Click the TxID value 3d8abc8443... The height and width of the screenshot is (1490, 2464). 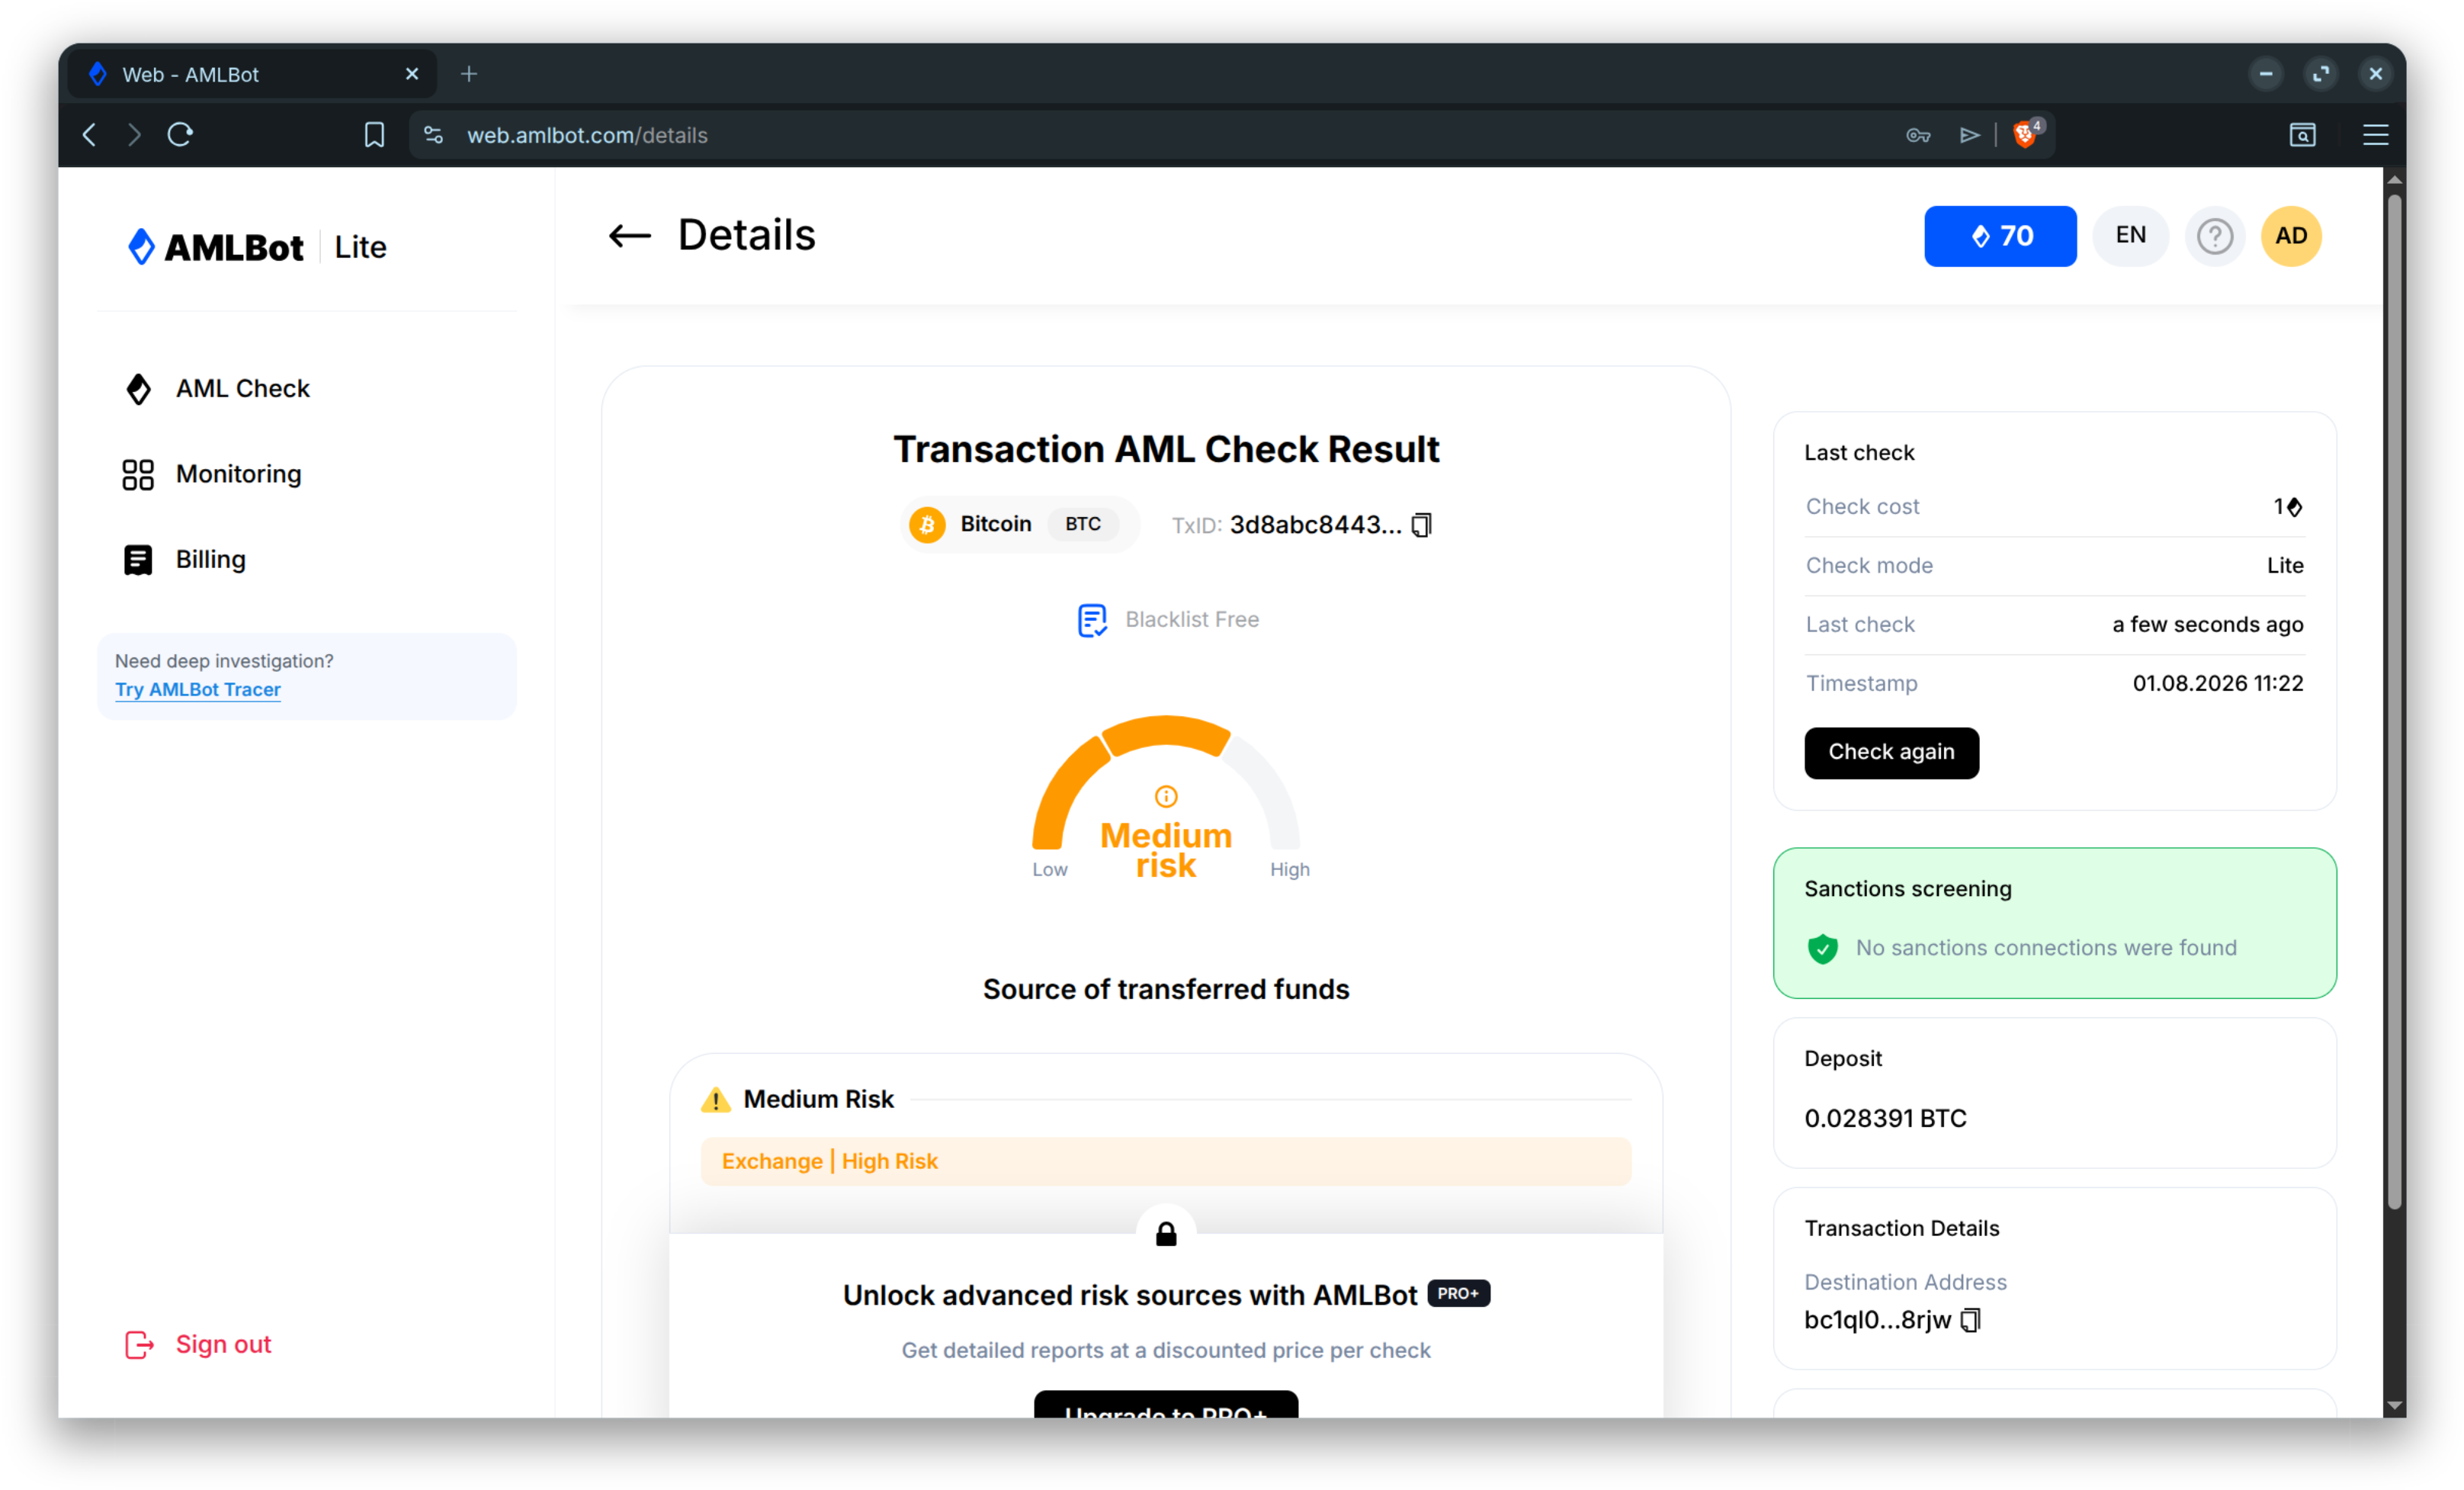1315,525
